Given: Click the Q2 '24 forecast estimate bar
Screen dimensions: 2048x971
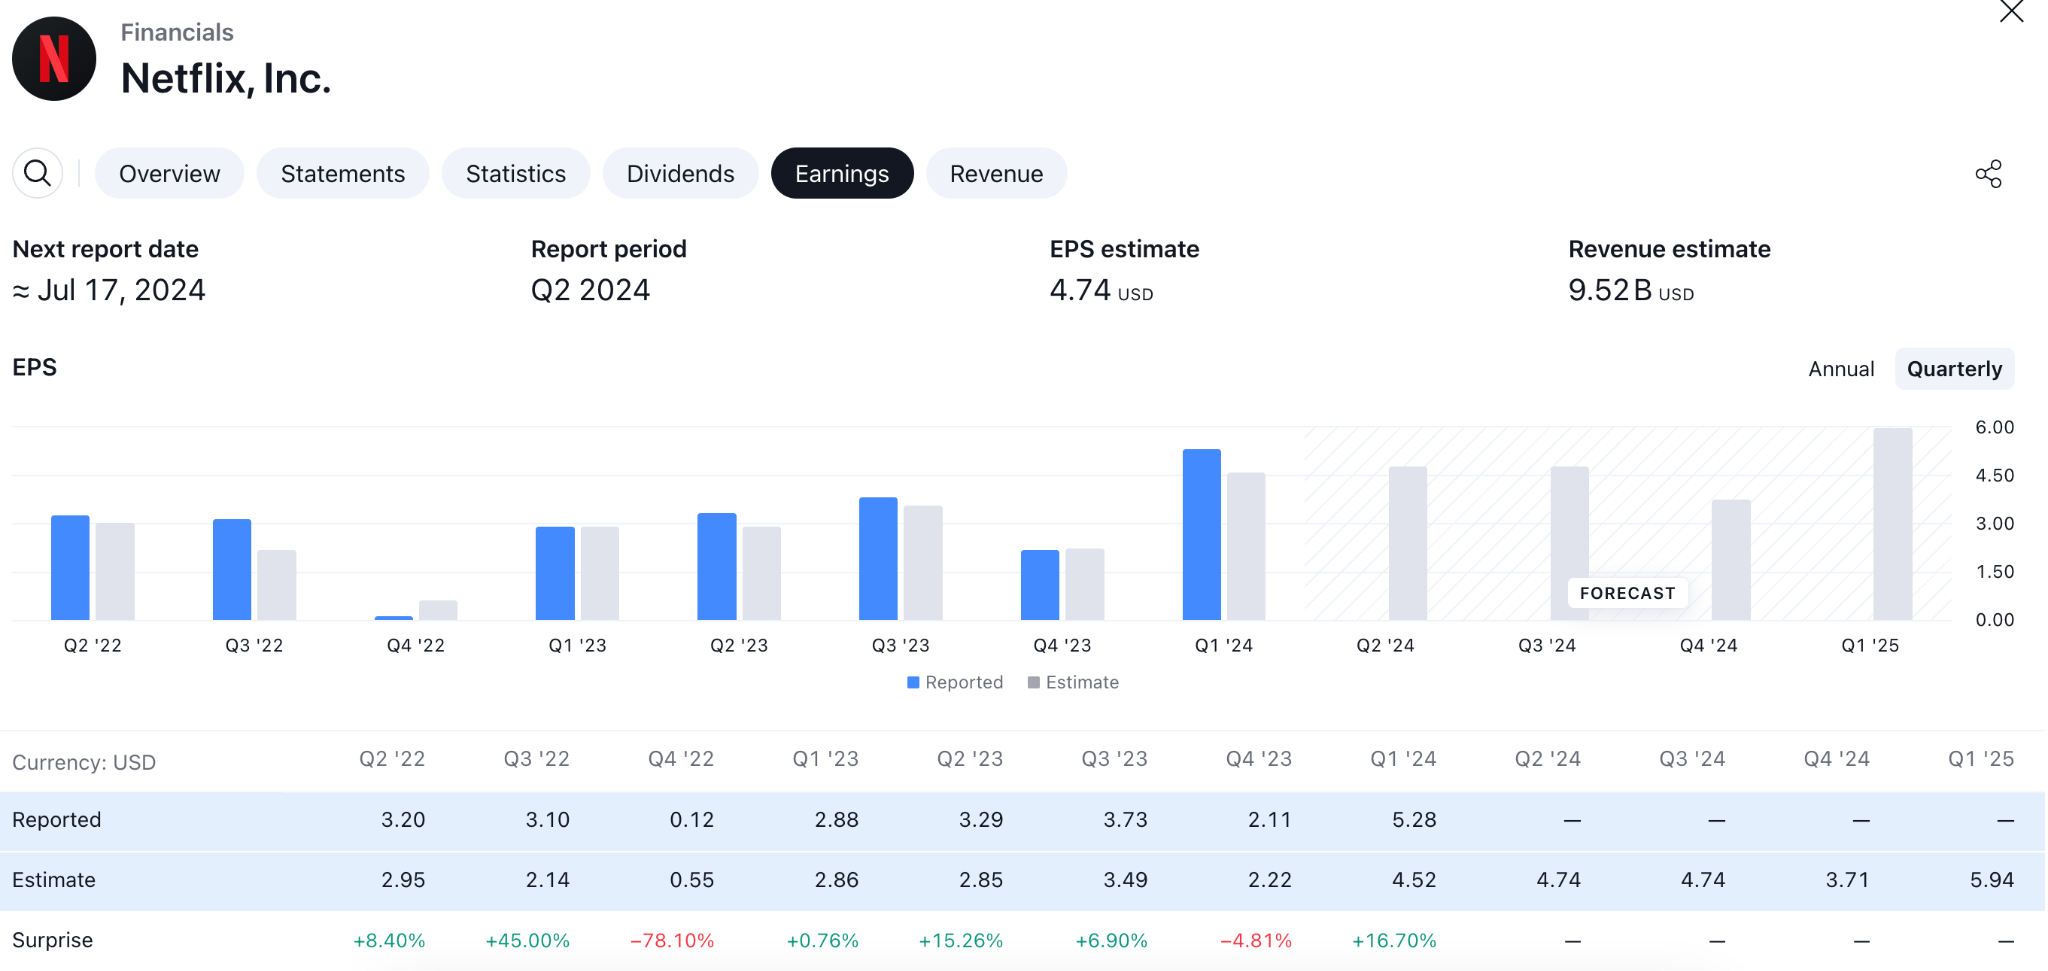Looking at the screenshot, I should point(1407,543).
